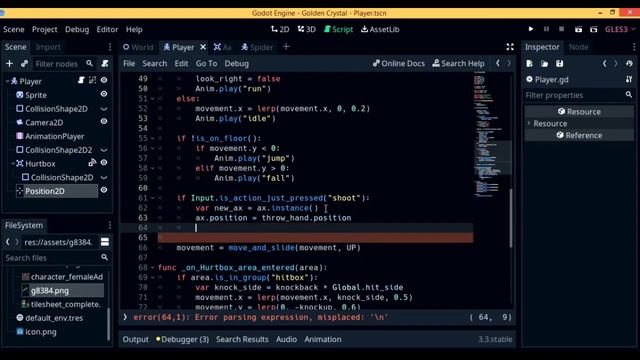Open Scene dock options menu

coord(109,47)
